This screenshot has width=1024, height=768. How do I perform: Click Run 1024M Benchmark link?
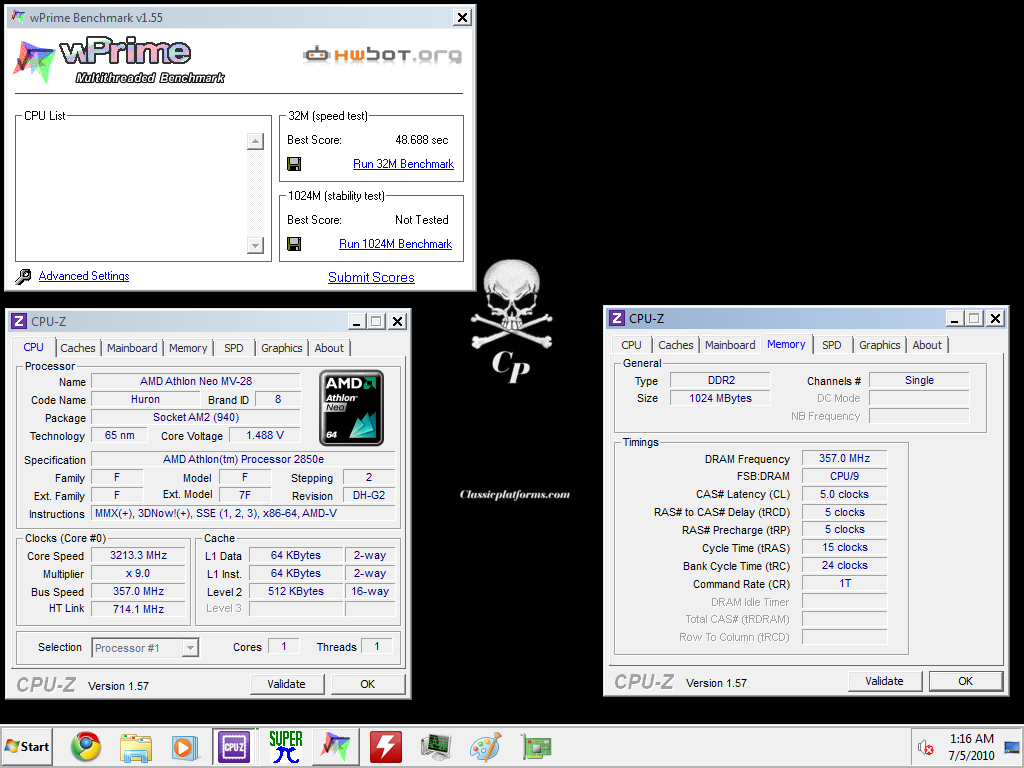pyautogui.click(x=395, y=244)
